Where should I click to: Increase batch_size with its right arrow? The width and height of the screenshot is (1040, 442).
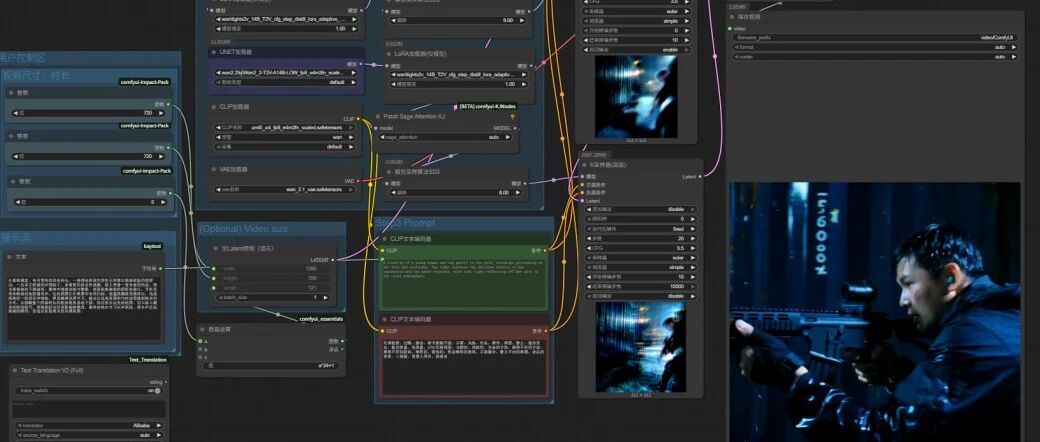[x=326, y=298]
